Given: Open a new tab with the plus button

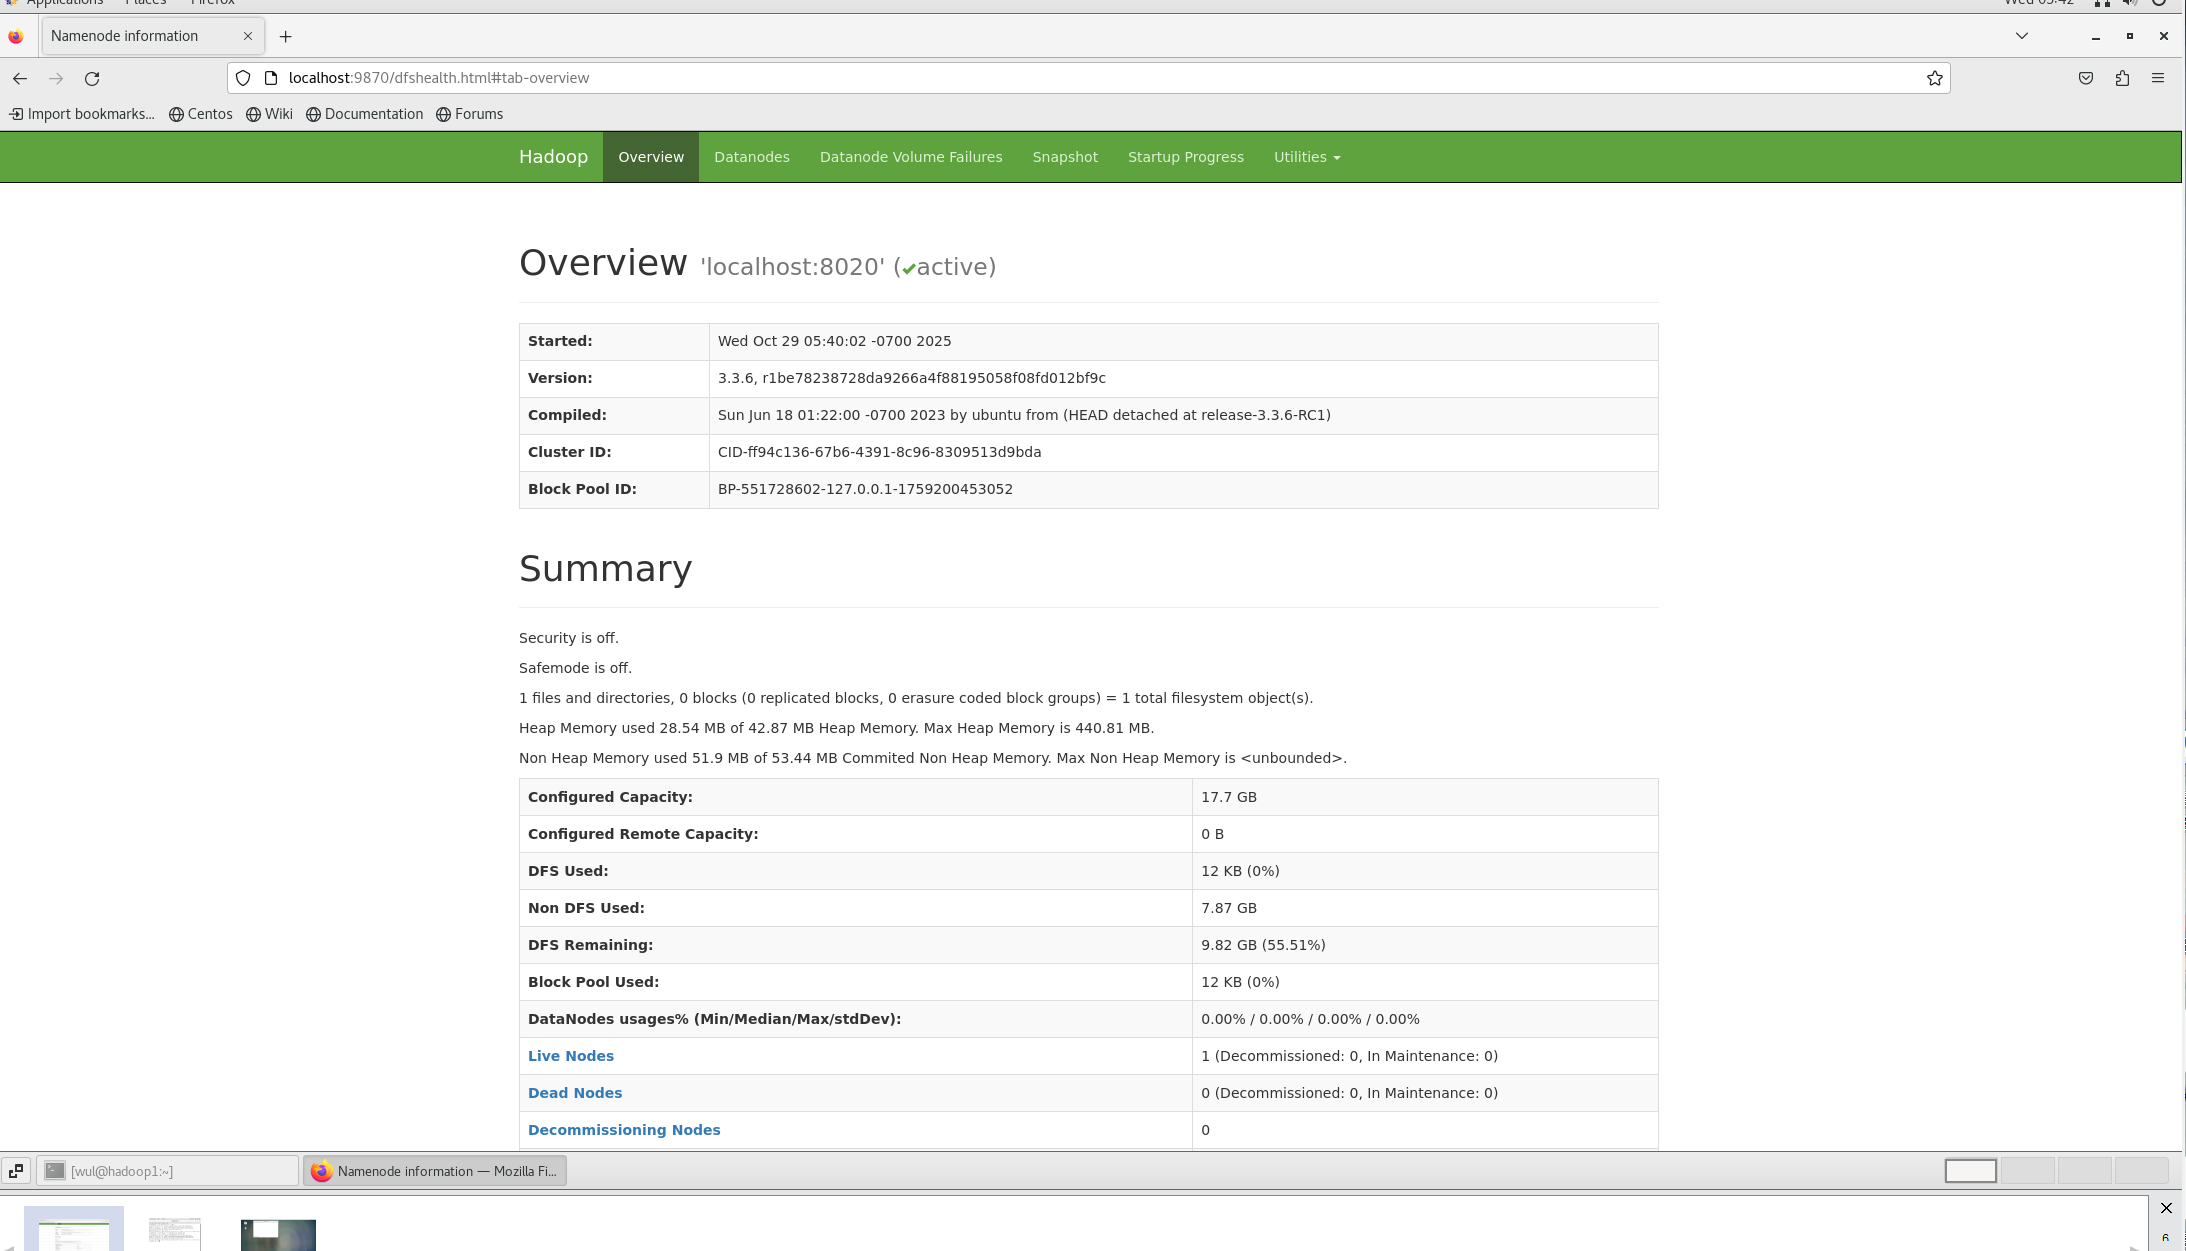Looking at the screenshot, I should point(285,36).
